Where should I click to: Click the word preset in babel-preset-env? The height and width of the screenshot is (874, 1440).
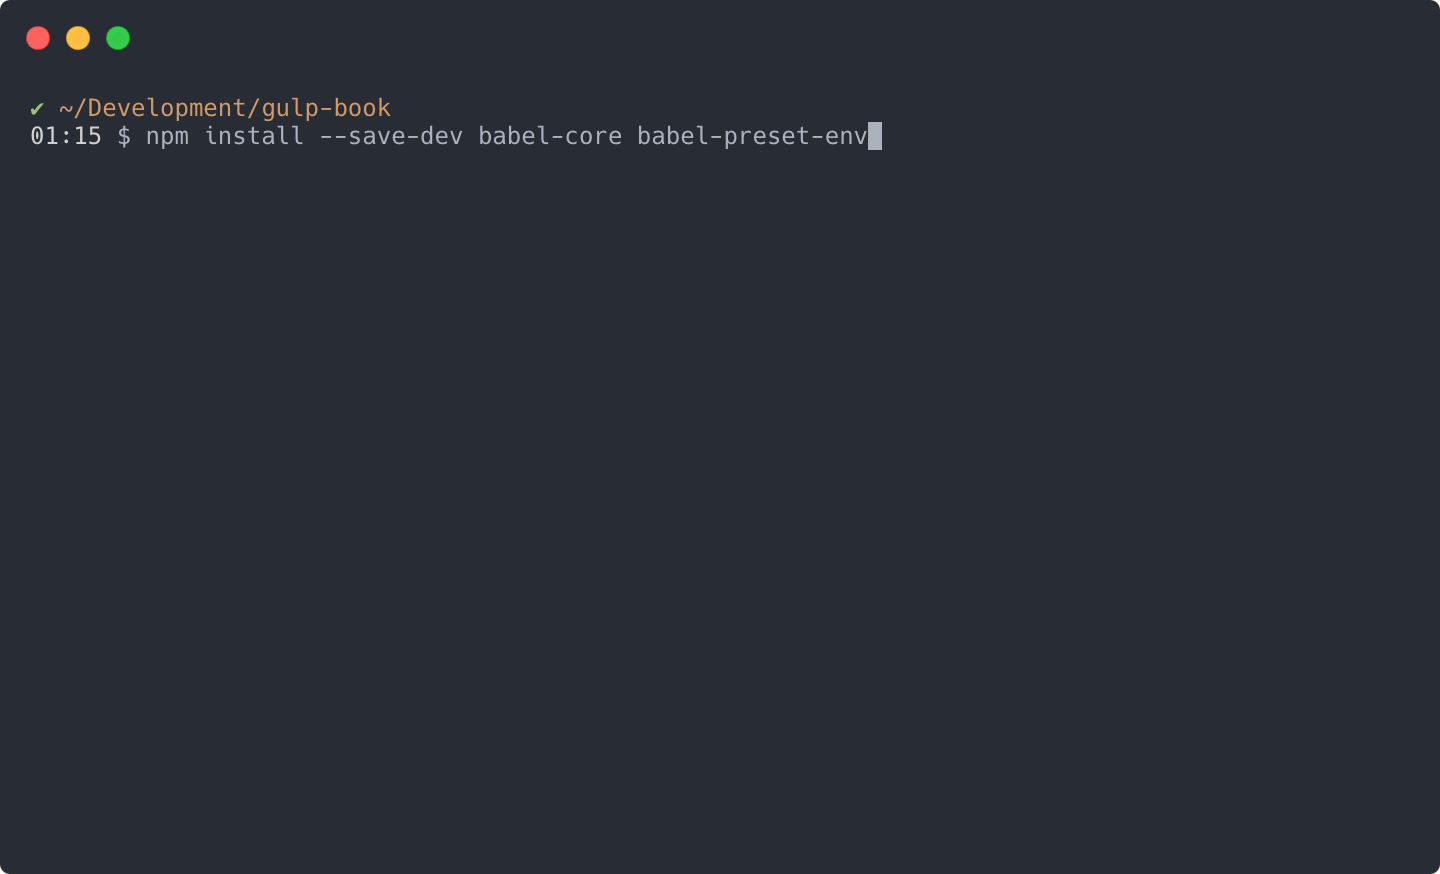767,137
